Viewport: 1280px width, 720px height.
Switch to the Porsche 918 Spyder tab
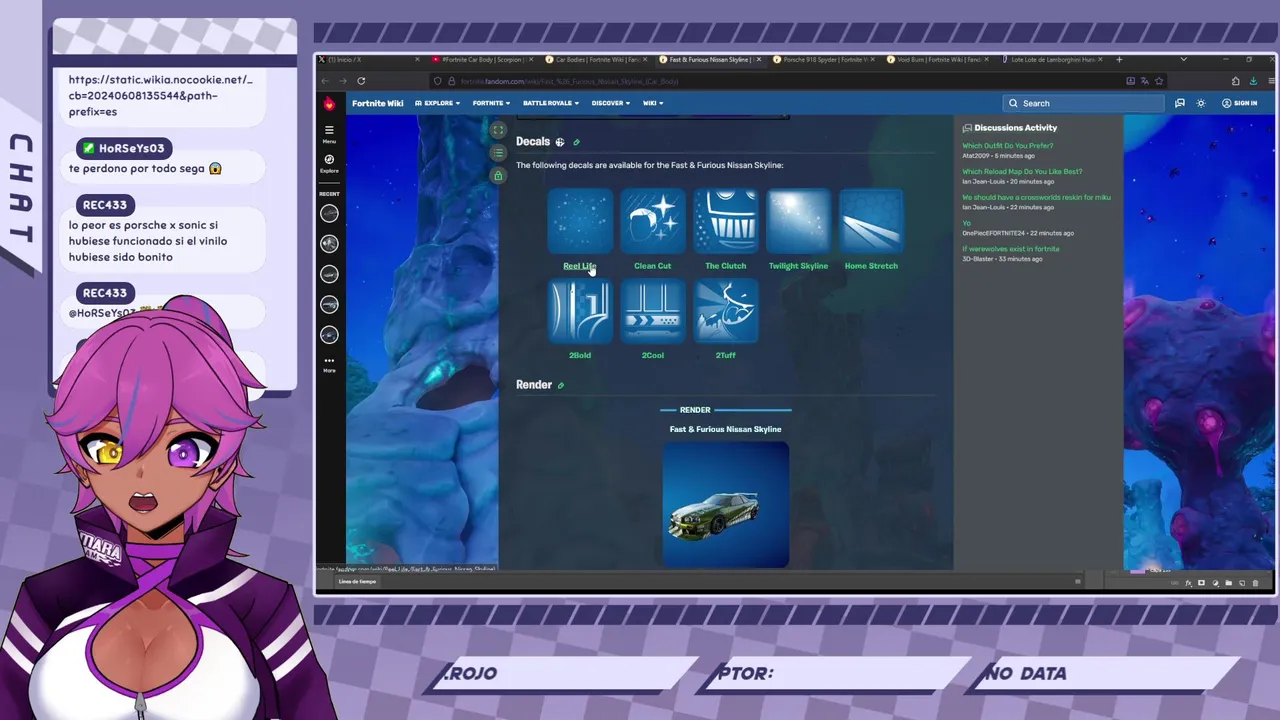point(825,59)
